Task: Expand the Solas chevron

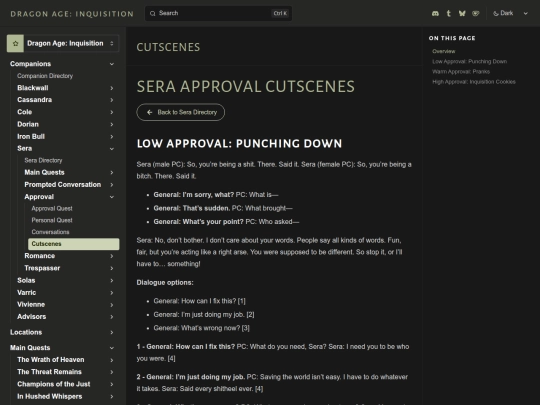Action: 112,281
